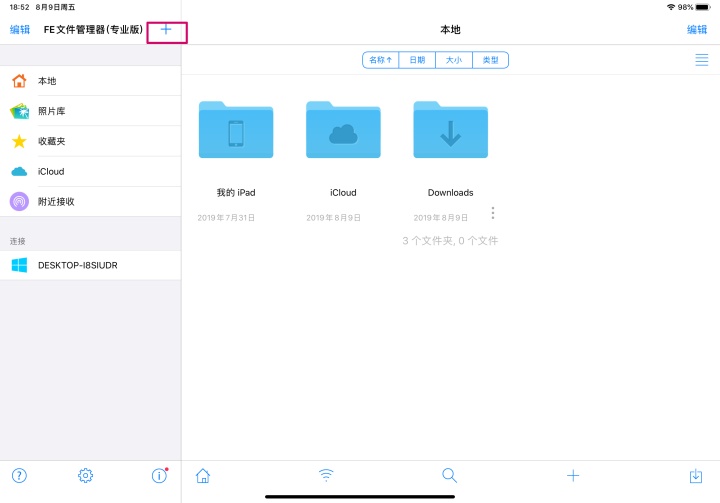Tap the Downloads folder name label
Screen dimensions: 720x503
click(450, 192)
